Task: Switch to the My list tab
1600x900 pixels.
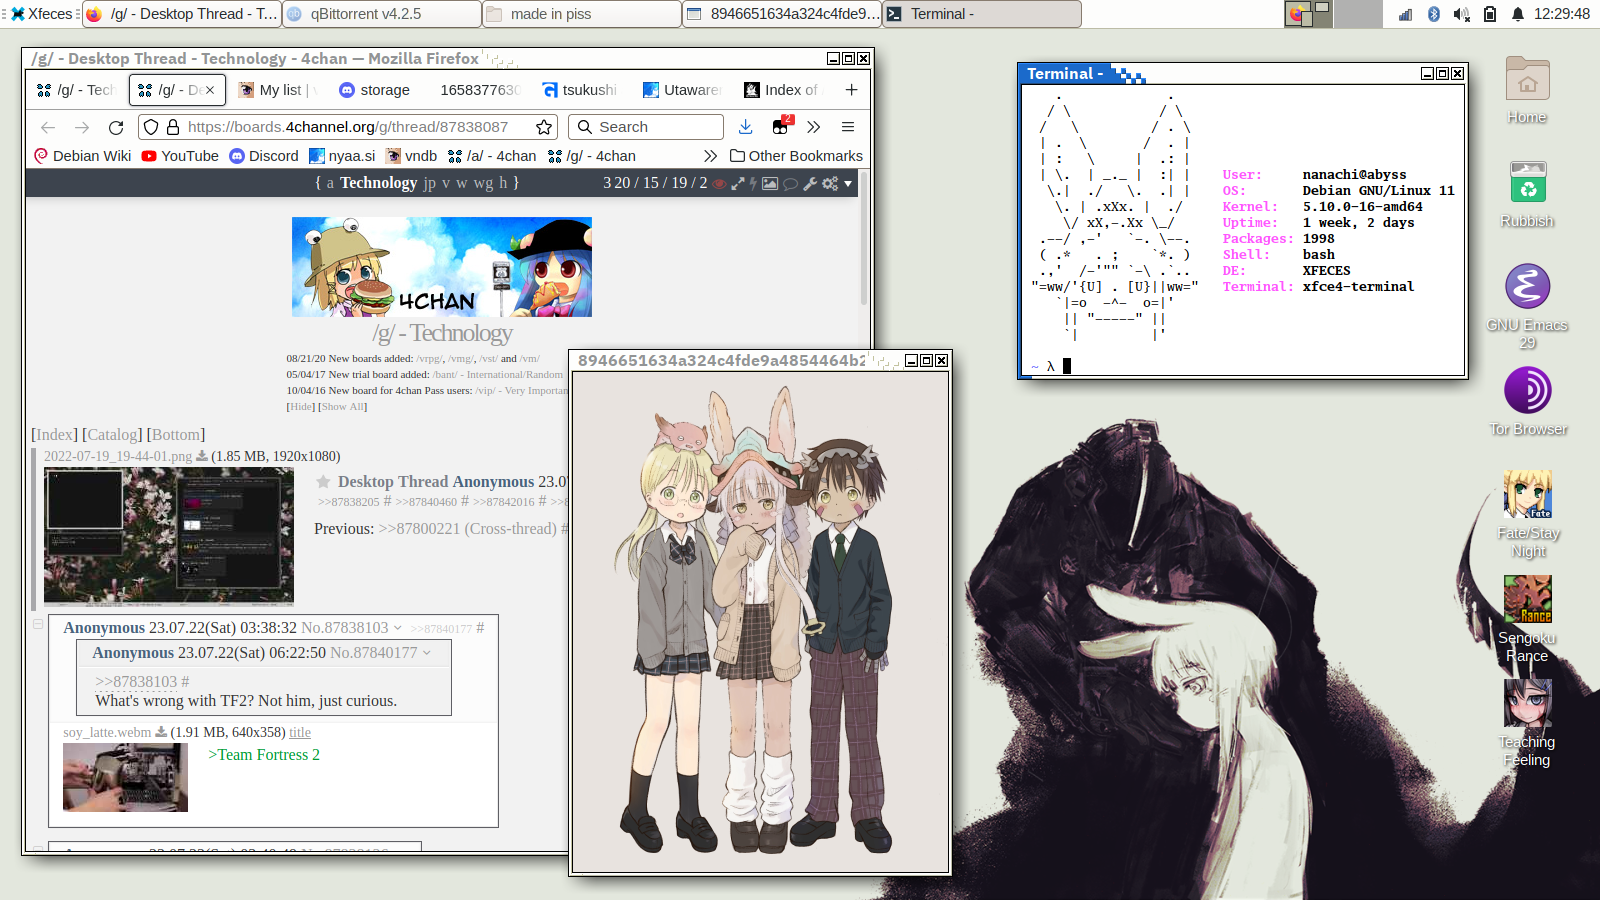Action: (278, 90)
